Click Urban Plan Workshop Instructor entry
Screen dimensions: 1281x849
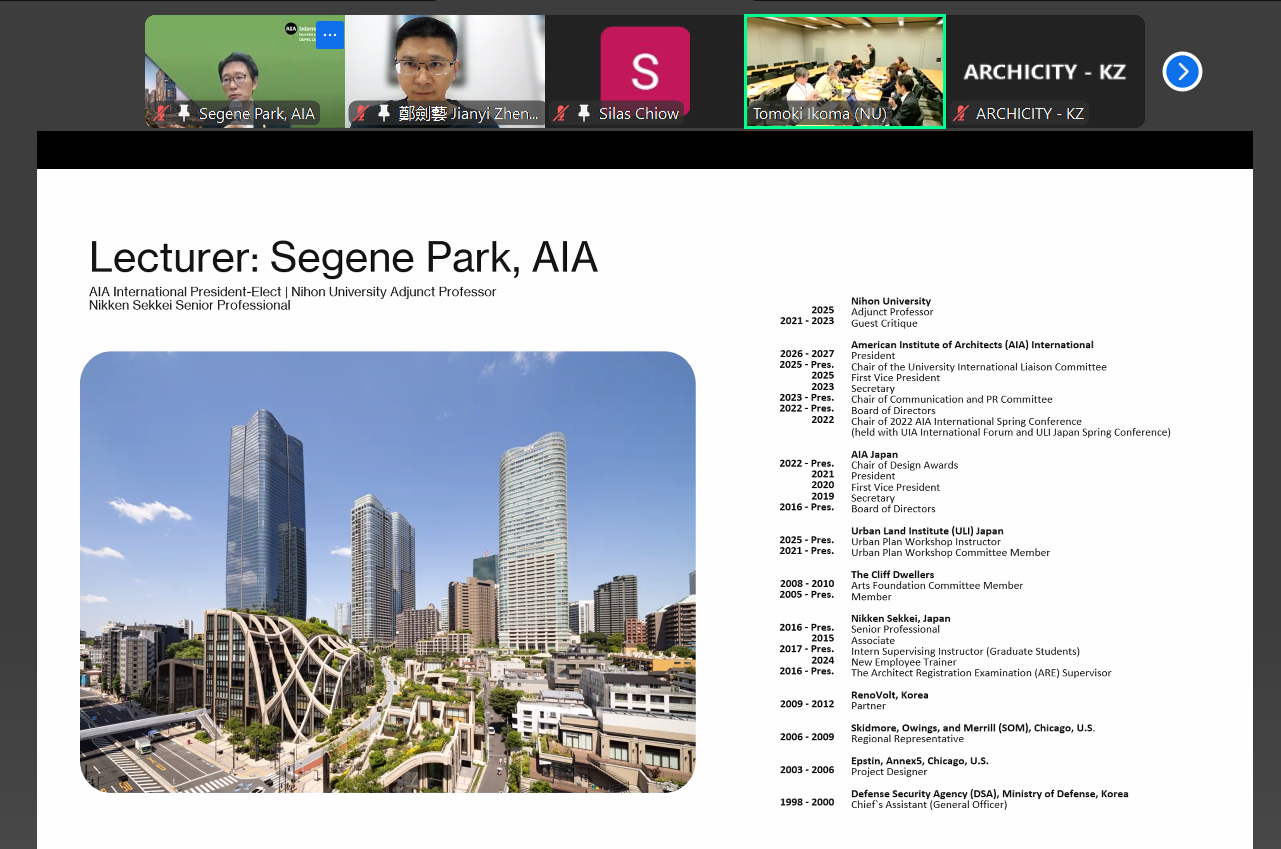coord(926,542)
